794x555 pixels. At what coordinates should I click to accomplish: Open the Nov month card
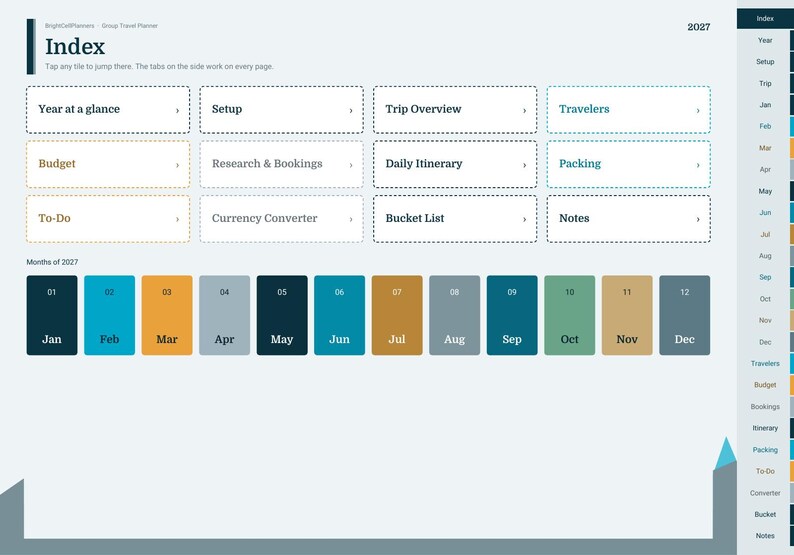(627, 315)
